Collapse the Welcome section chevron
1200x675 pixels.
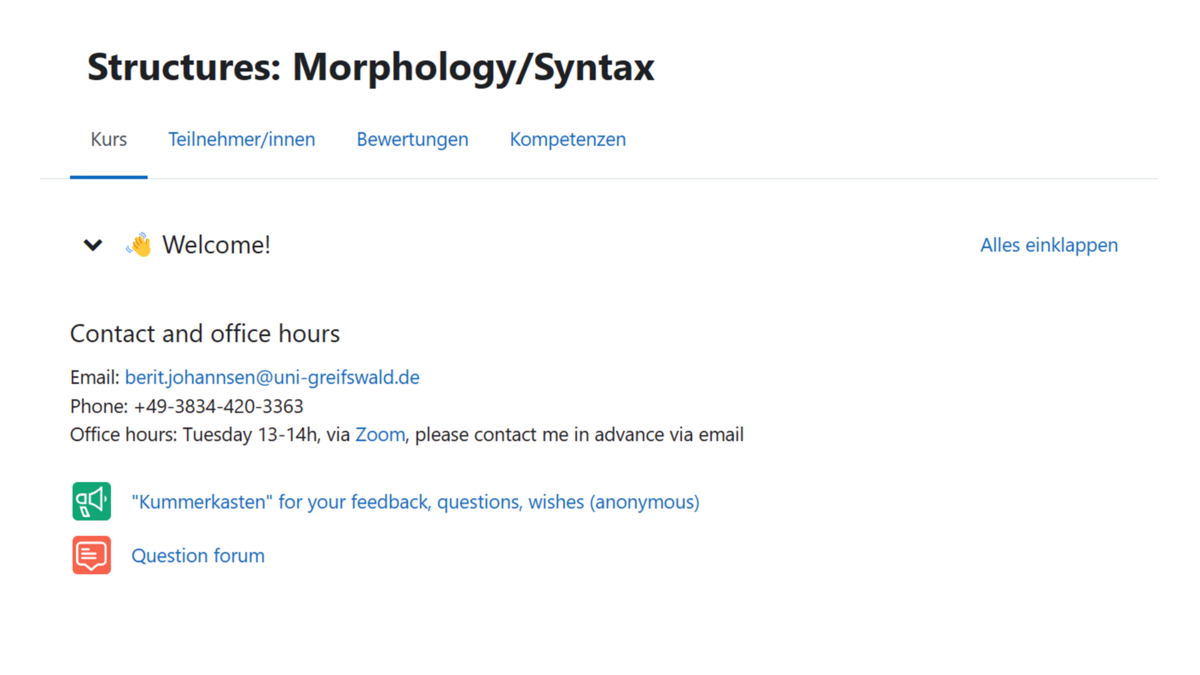tap(93, 245)
